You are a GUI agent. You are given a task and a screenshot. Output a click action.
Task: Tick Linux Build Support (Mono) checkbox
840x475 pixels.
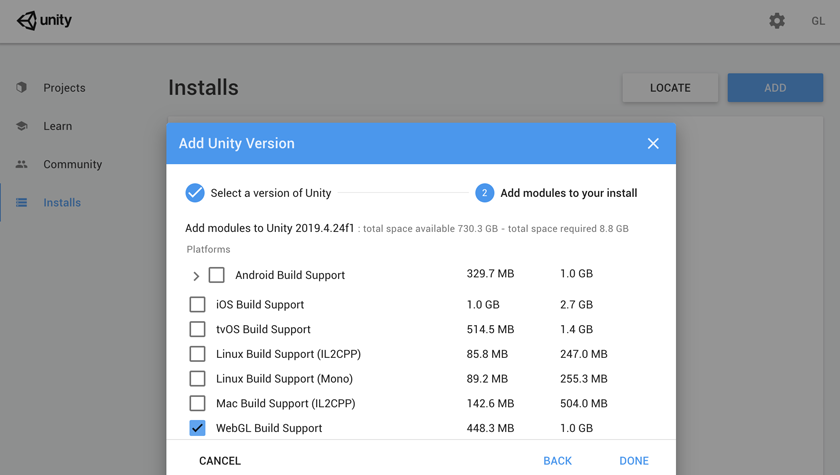pos(197,379)
